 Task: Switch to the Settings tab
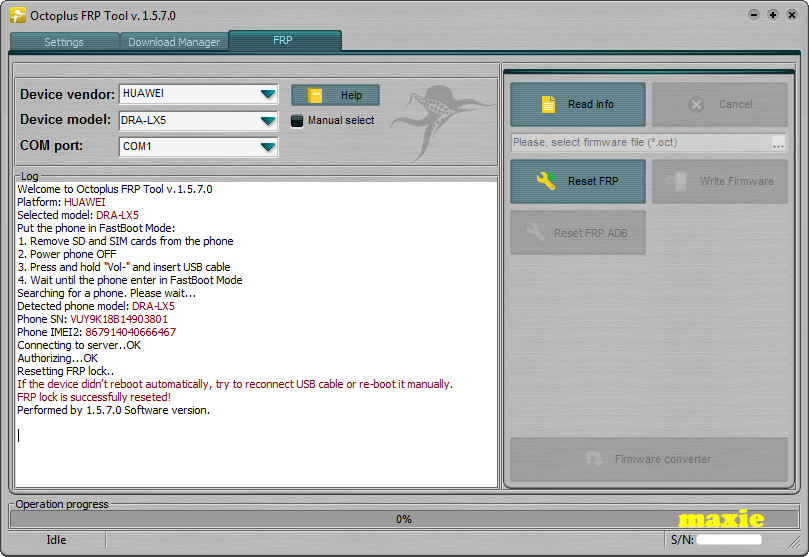coord(64,42)
